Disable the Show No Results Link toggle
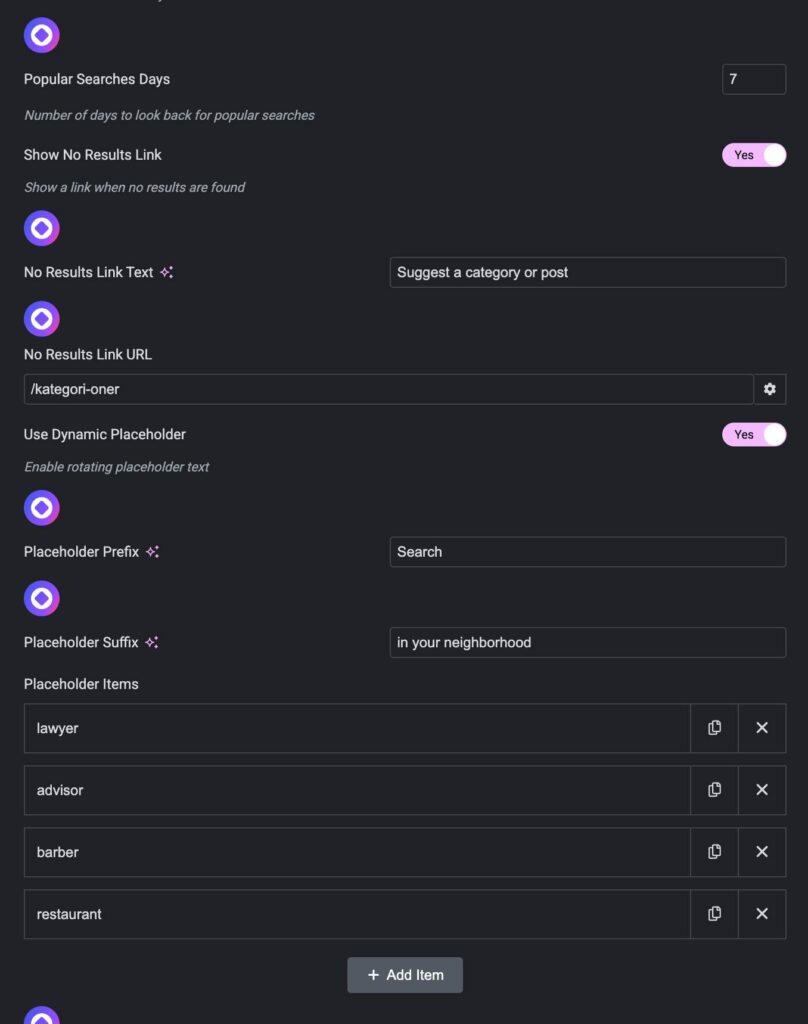The height and width of the screenshot is (1024, 808). tap(754, 155)
